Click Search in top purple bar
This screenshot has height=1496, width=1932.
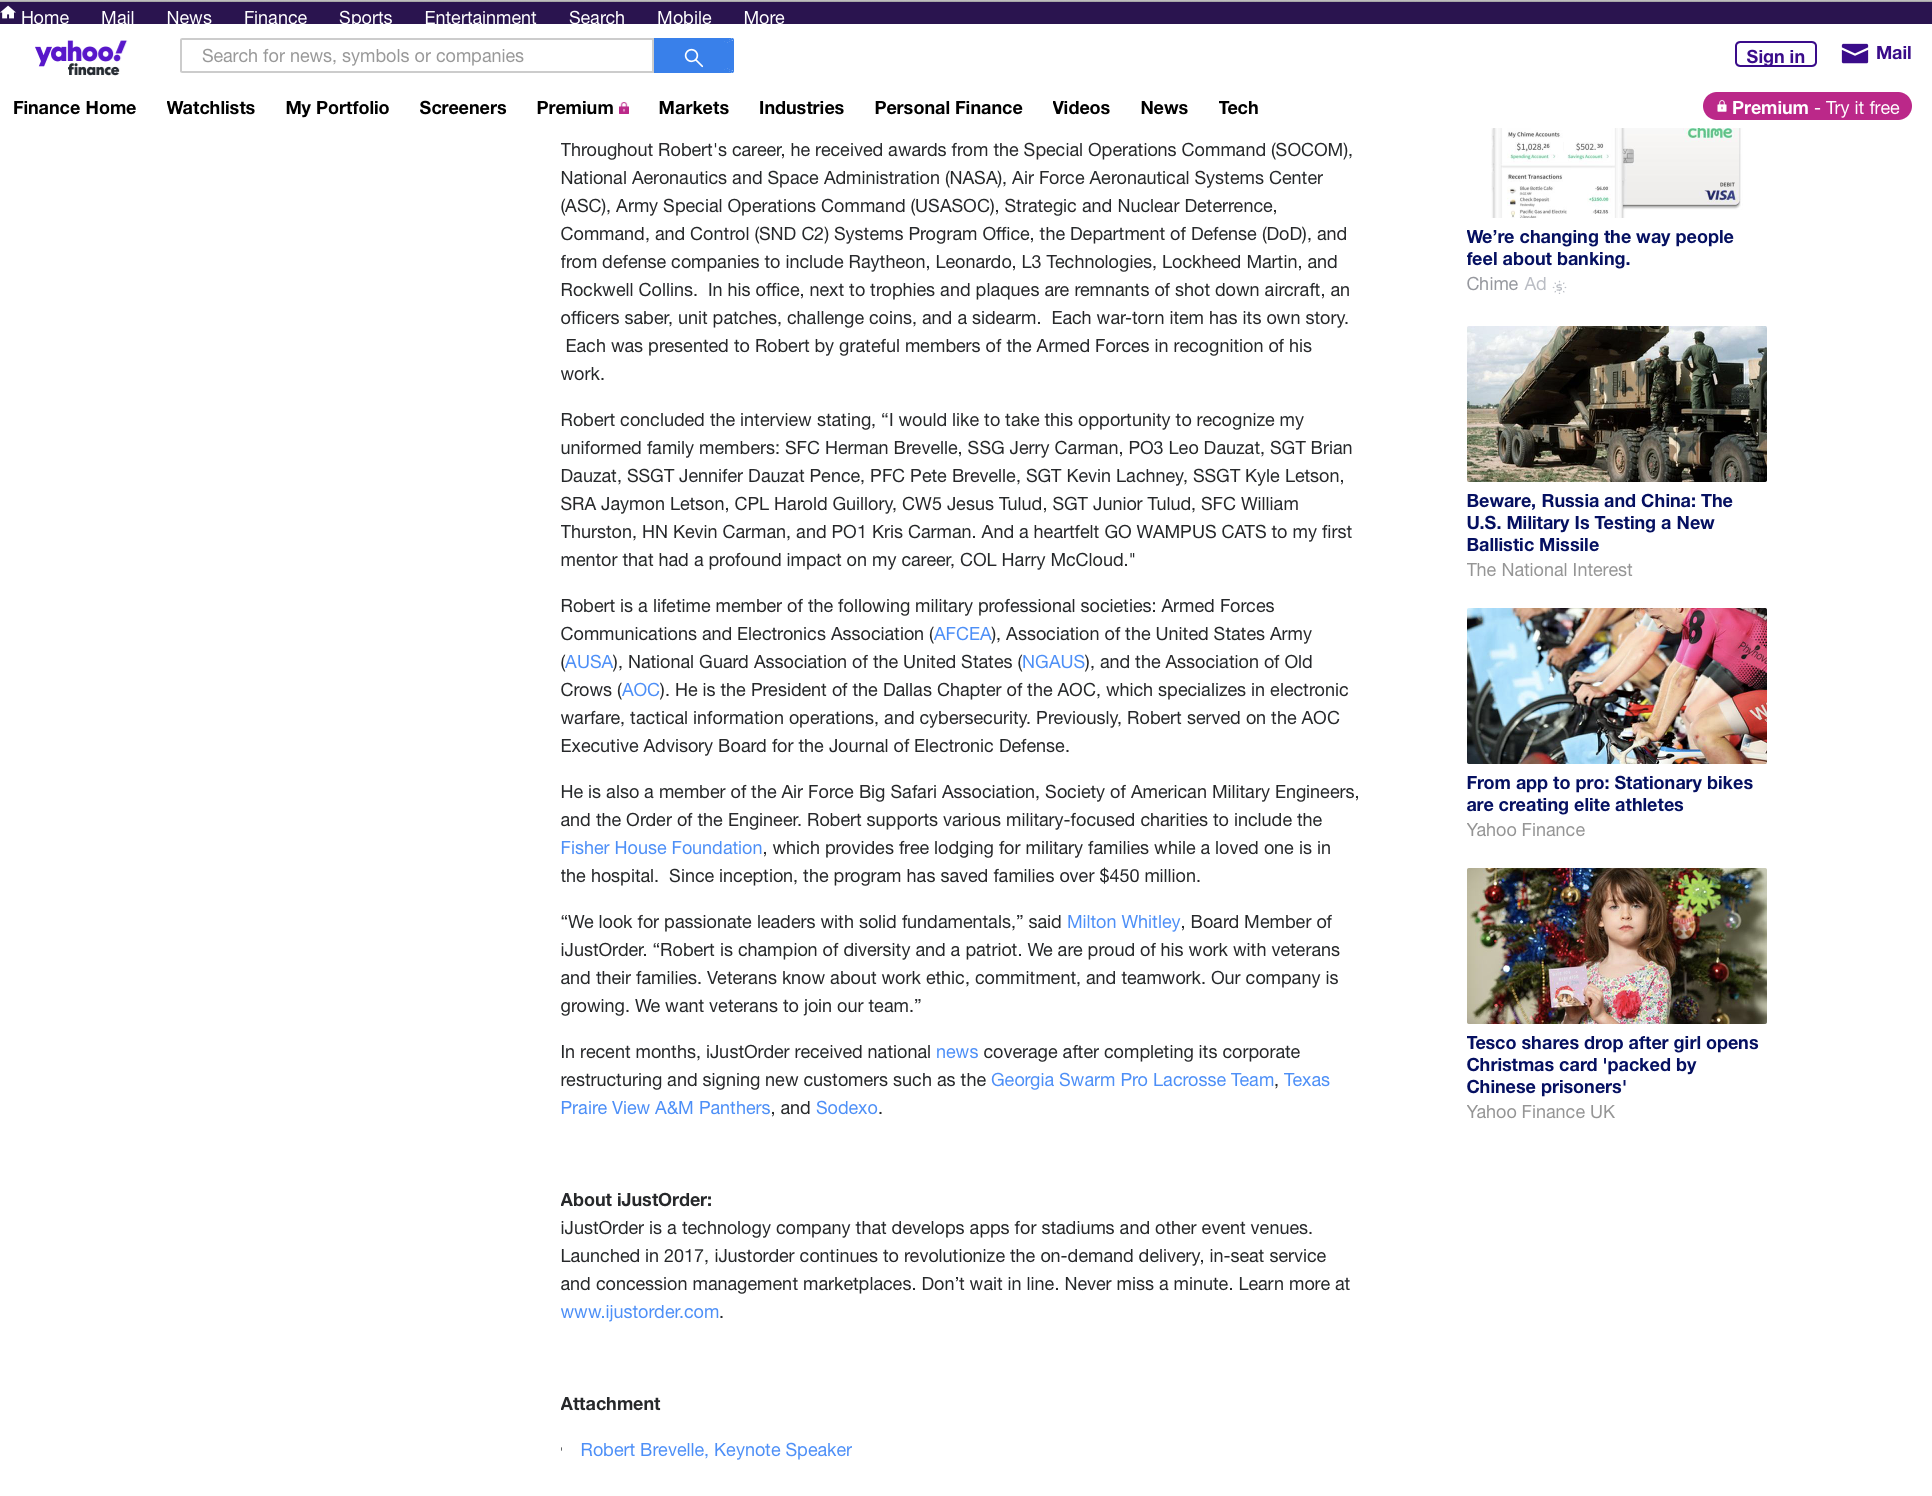[596, 17]
